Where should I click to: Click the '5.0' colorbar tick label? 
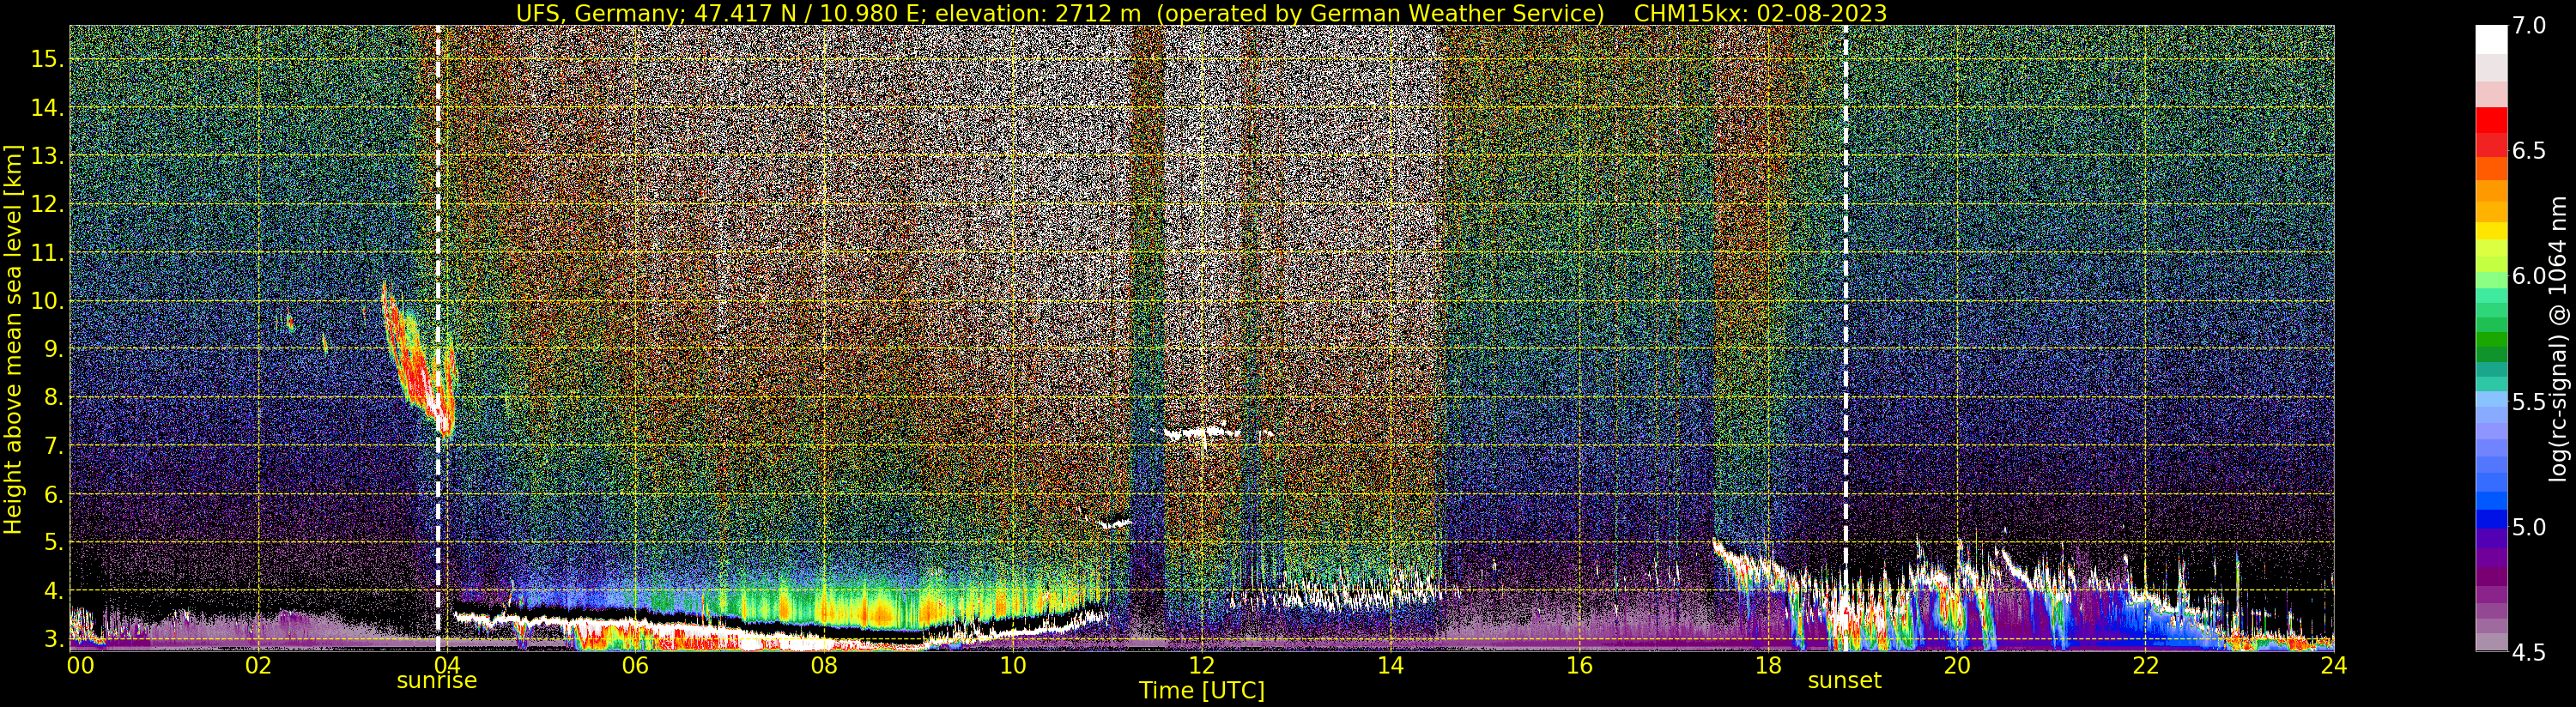pos(2529,527)
